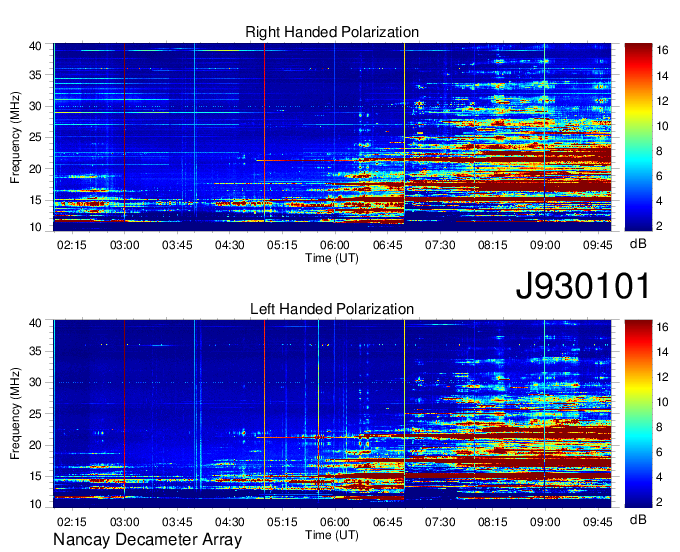680x552 pixels.
Task: Click the "16" value on the upper color bar
Action: point(662,50)
